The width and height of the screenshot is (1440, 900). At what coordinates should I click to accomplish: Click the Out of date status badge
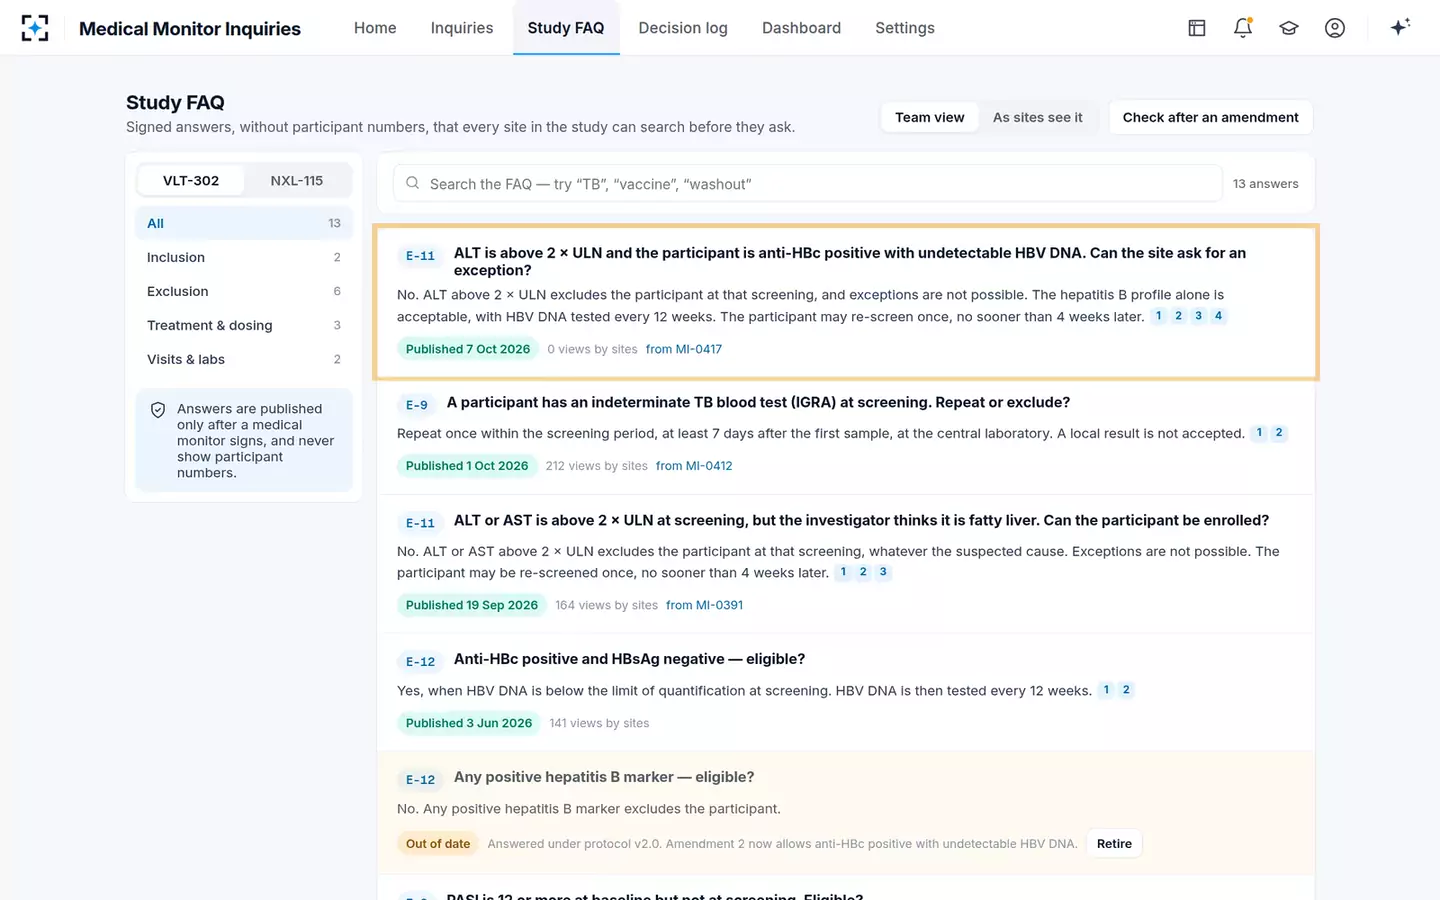(x=438, y=844)
